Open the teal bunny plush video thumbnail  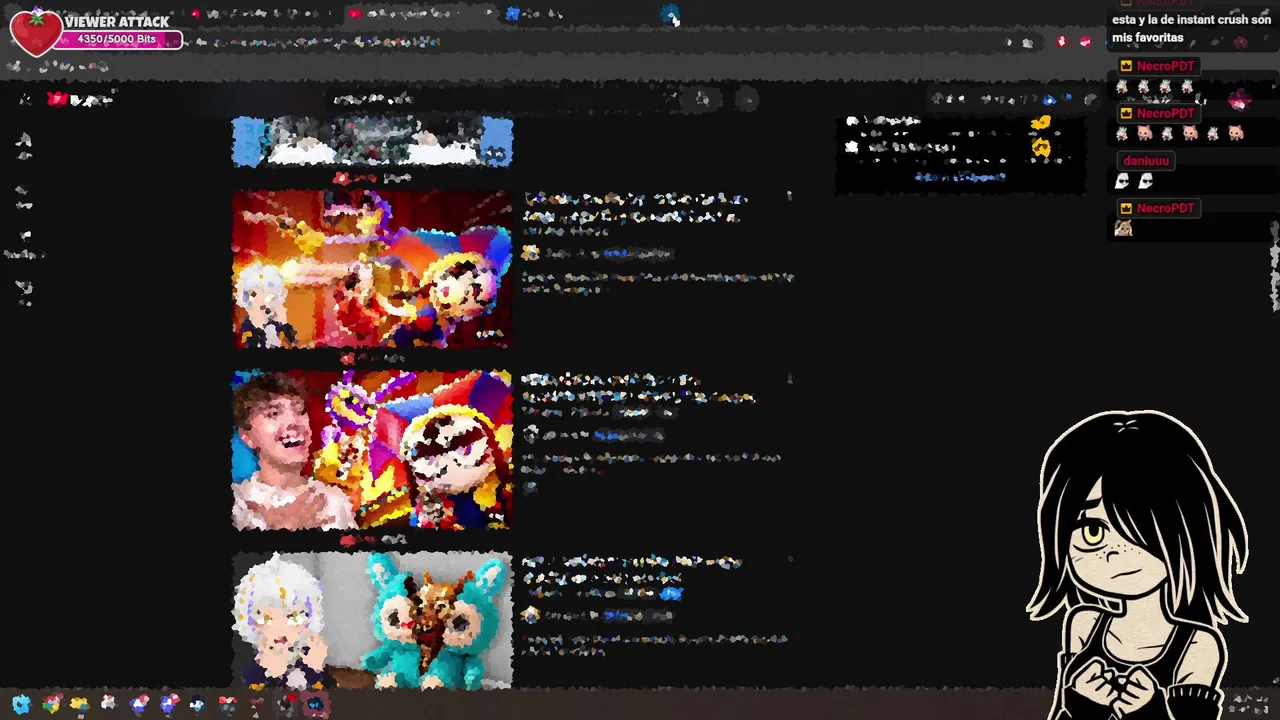coord(372,620)
